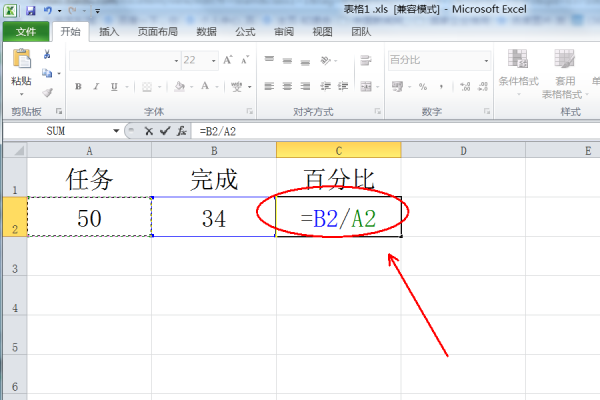
Task: Apply comma style number format
Action: point(441,87)
